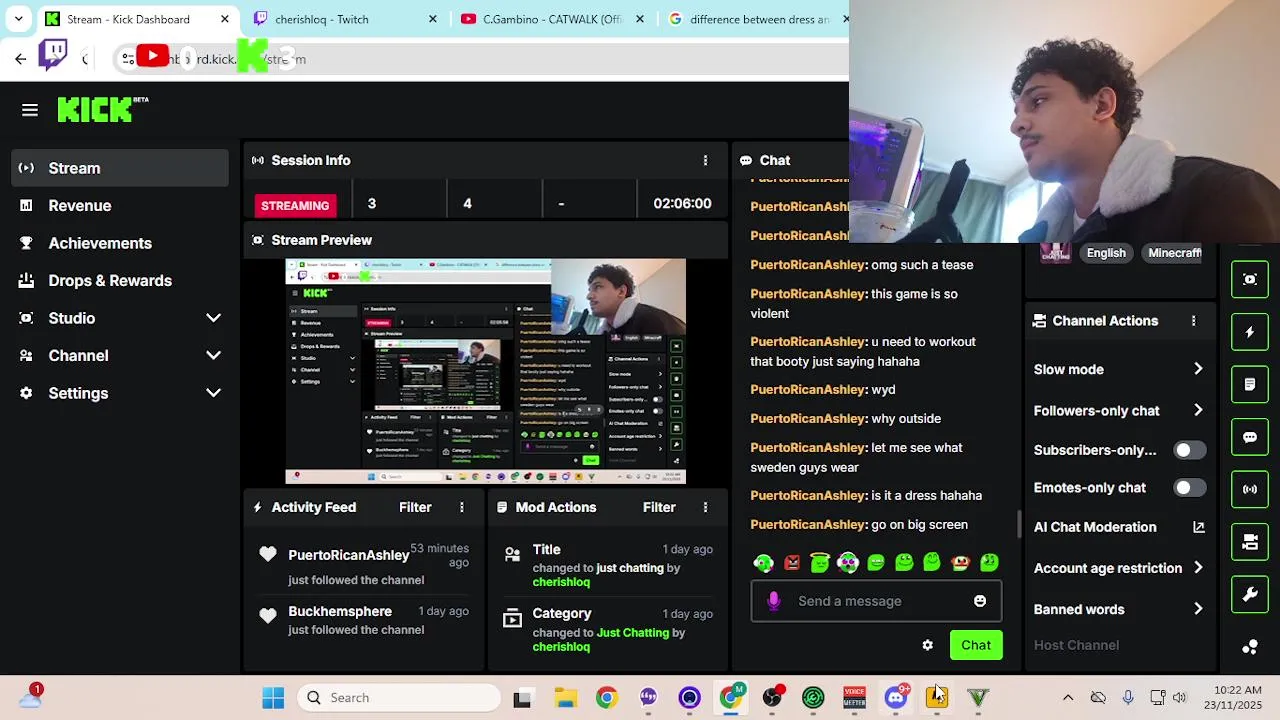
Task: Open AI Chat Moderation external link
Action: click(x=1198, y=527)
